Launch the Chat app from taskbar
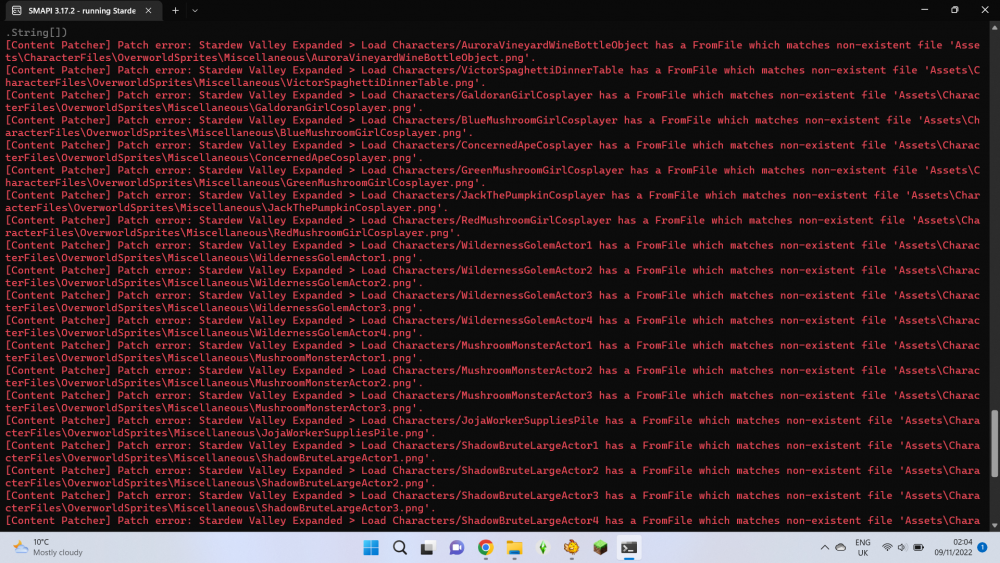 tap(457, 547)
